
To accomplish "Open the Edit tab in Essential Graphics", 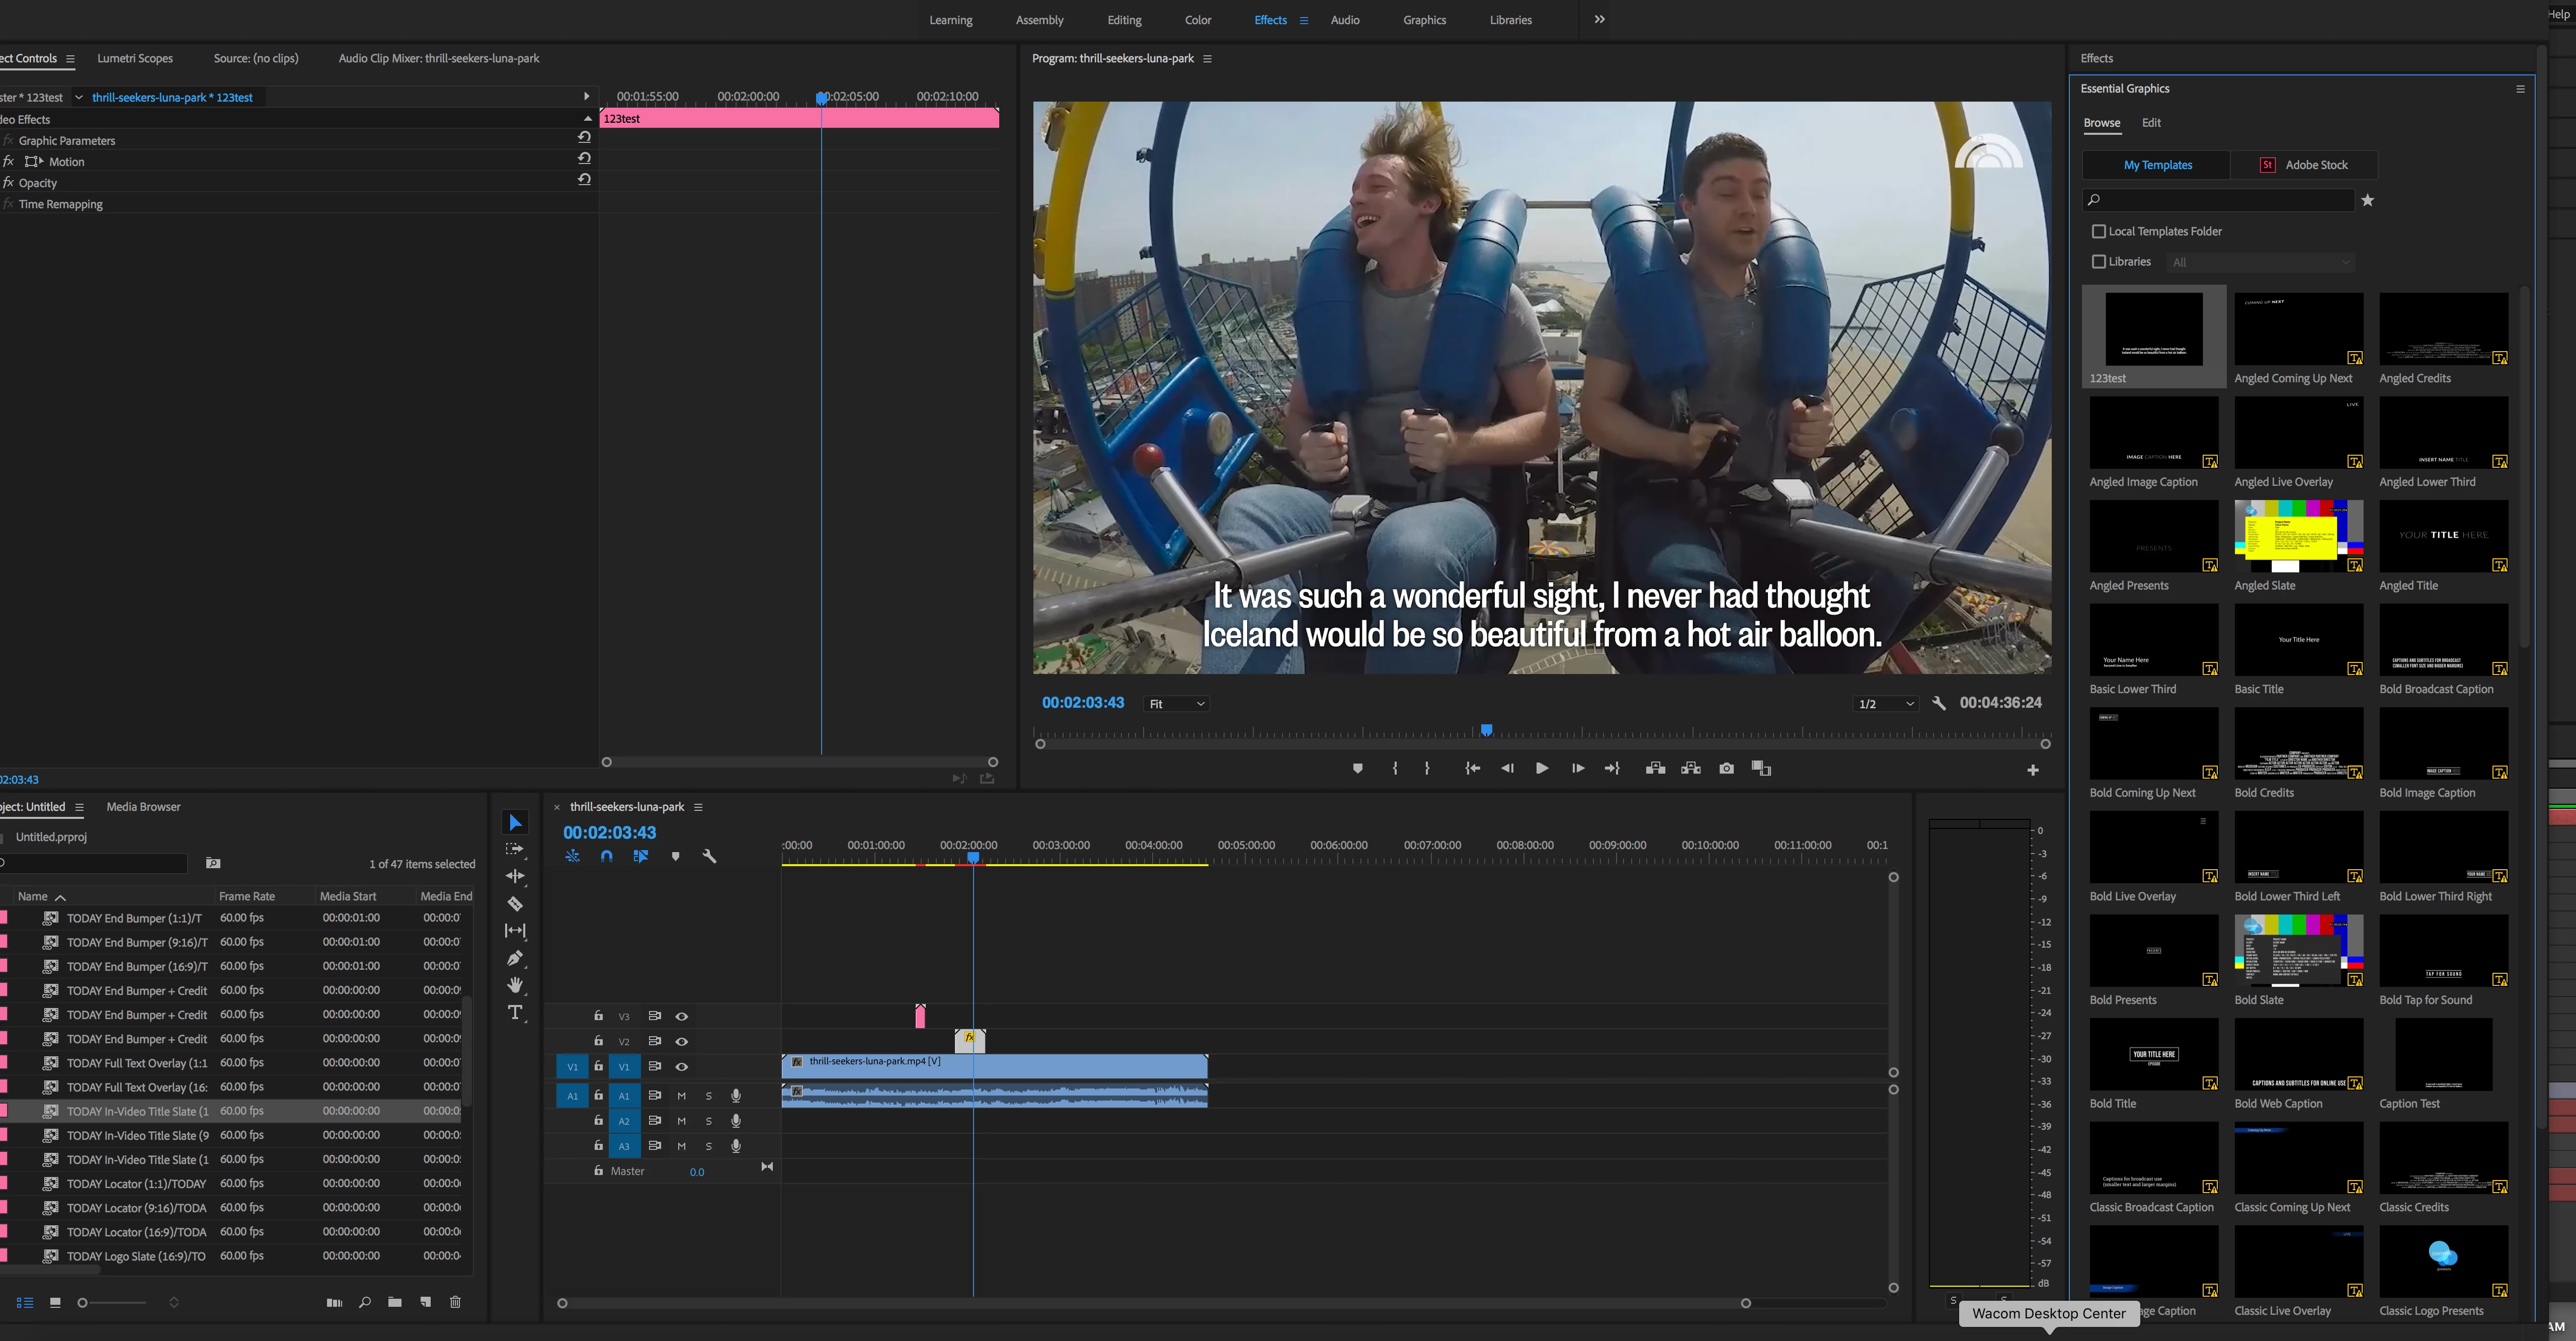I will [x=2150, y=122].
